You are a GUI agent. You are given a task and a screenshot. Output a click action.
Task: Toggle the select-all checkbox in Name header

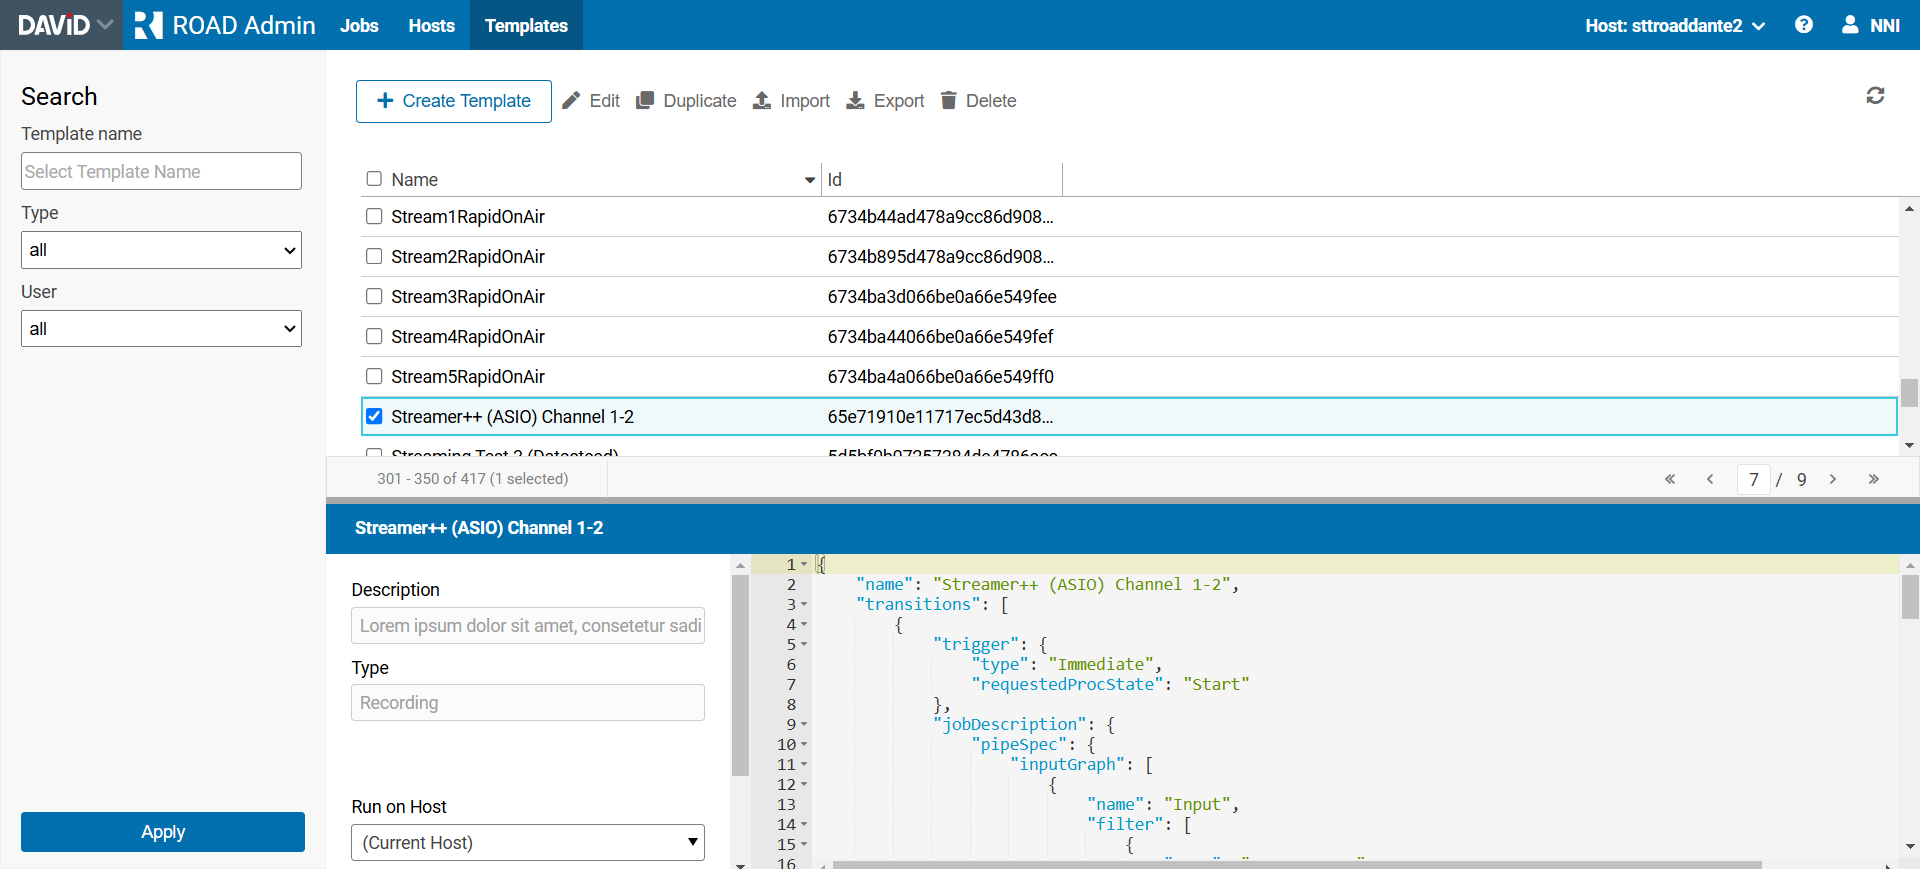pos(374,179)
